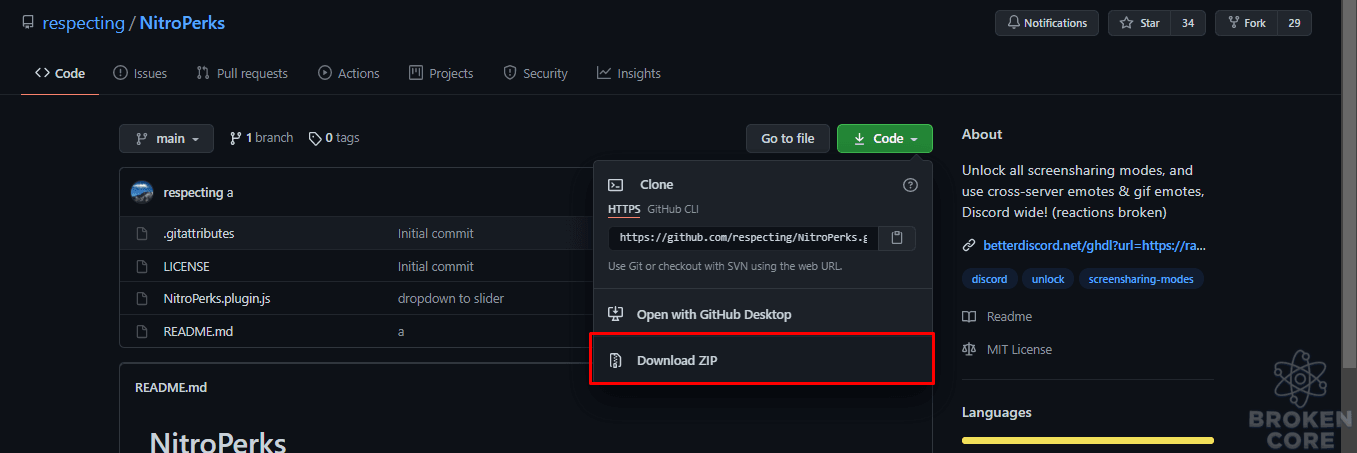Open LICENSE Initial commit message
Image resolution: width=1357 pixels, height=453 pixels.
[x=436, y=266]
